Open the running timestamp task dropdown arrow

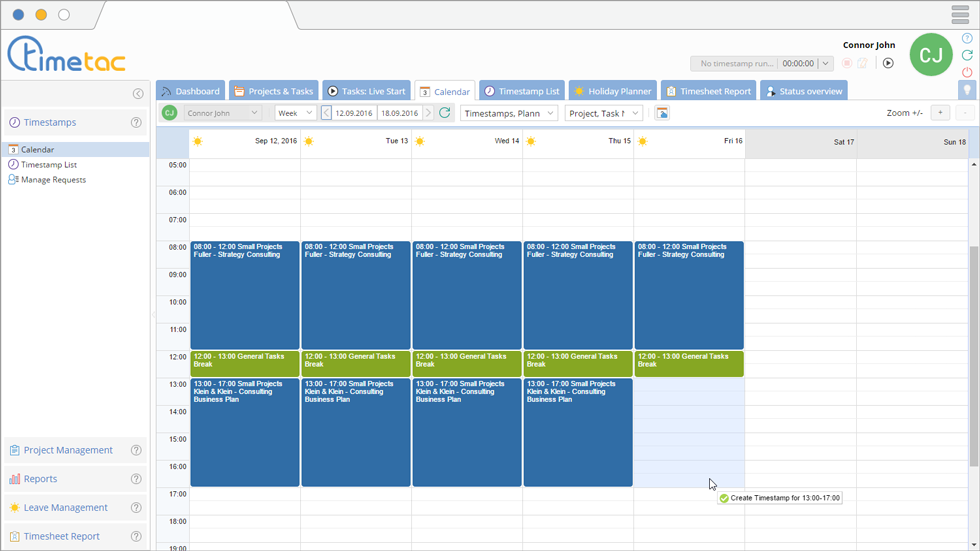coord(825,63)
